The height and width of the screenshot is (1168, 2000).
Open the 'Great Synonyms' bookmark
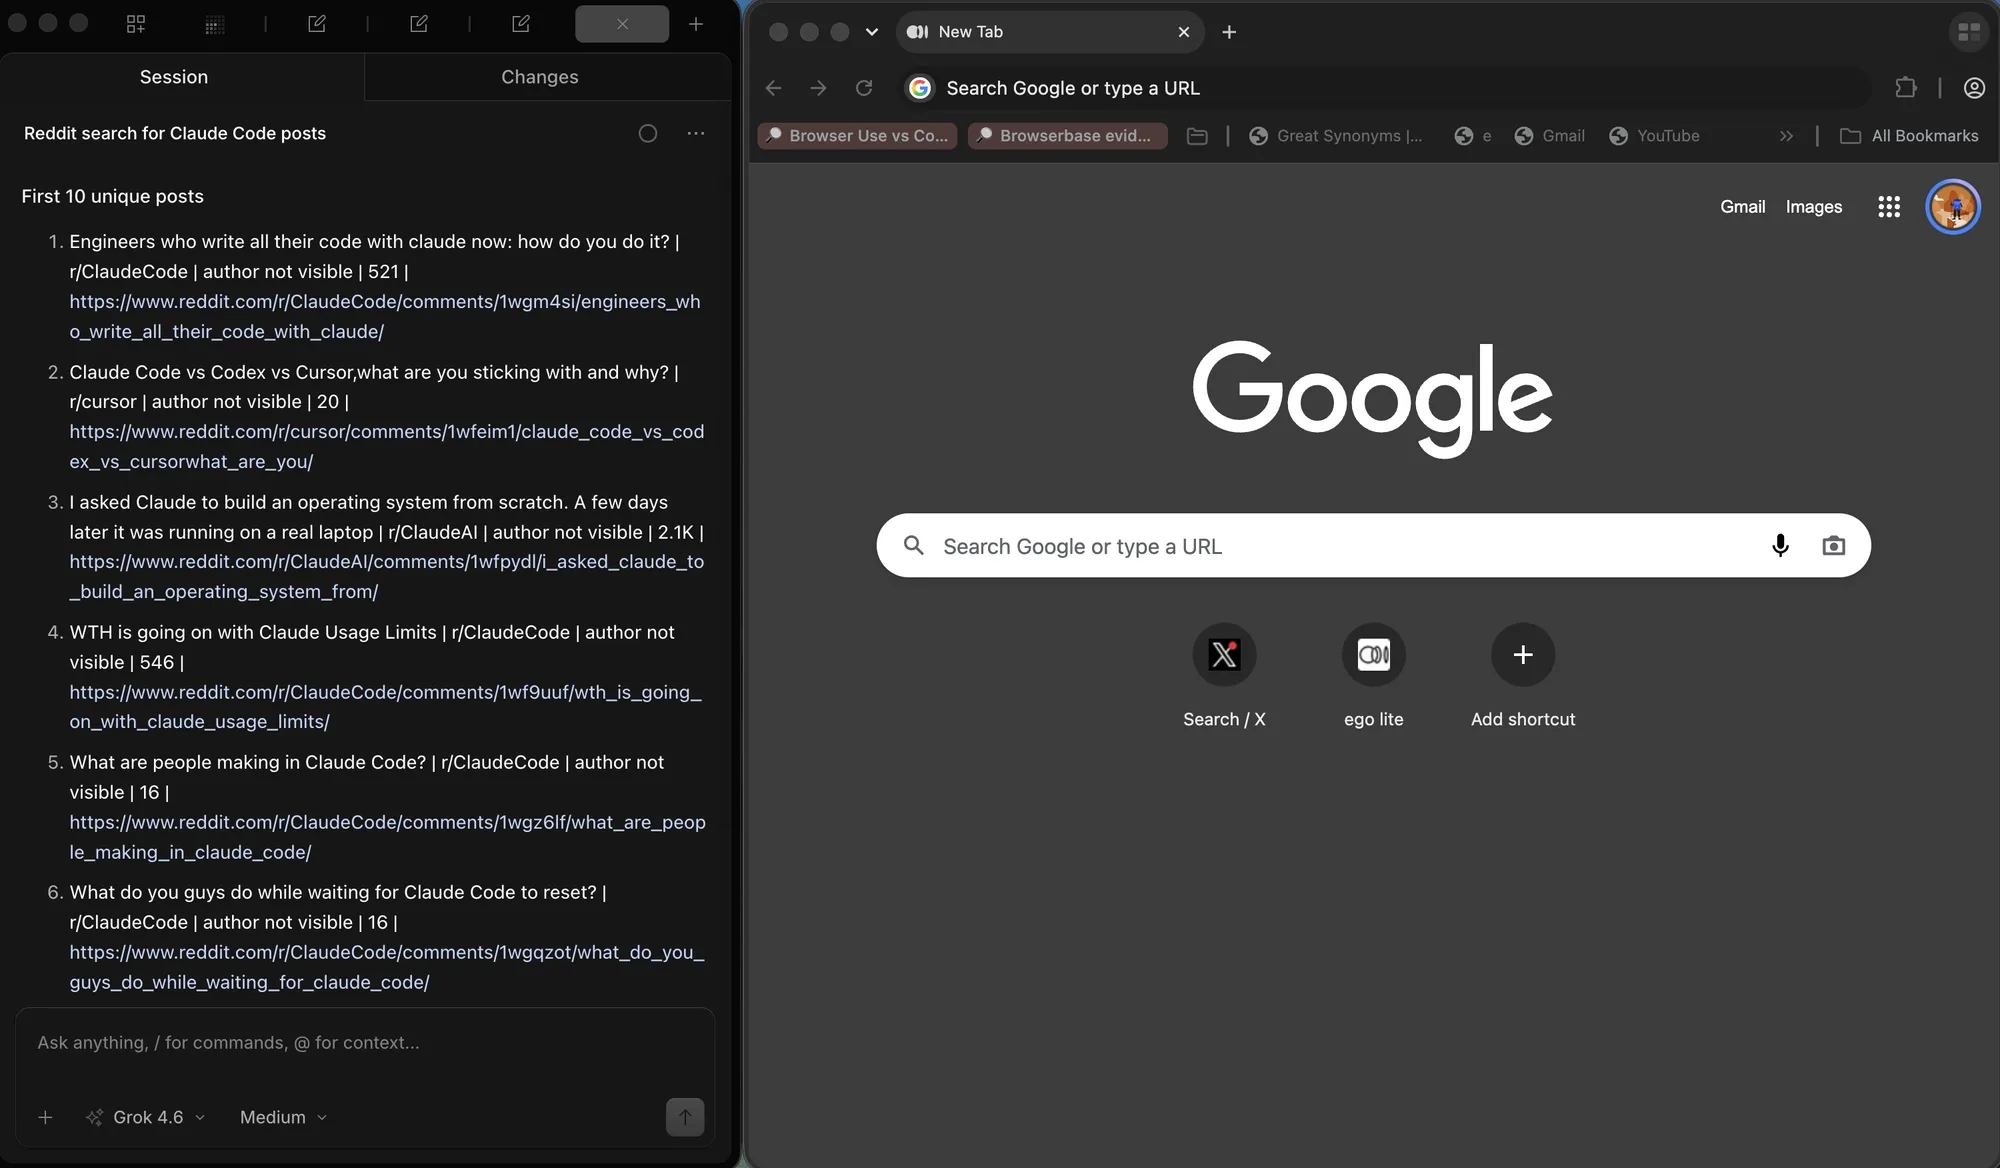[x=1336, y=136]
